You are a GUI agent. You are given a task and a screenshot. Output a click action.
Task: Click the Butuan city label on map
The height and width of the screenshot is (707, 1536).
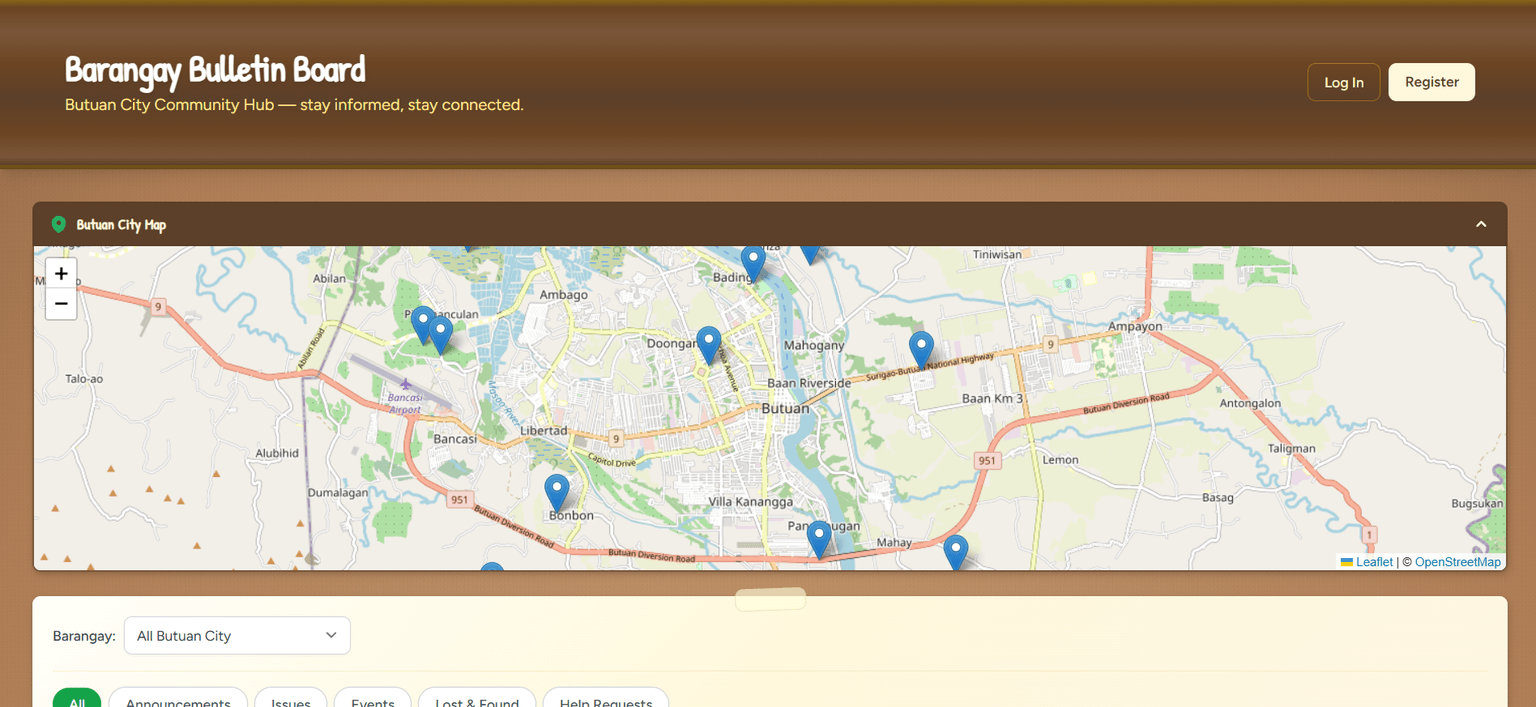(786, 408)
